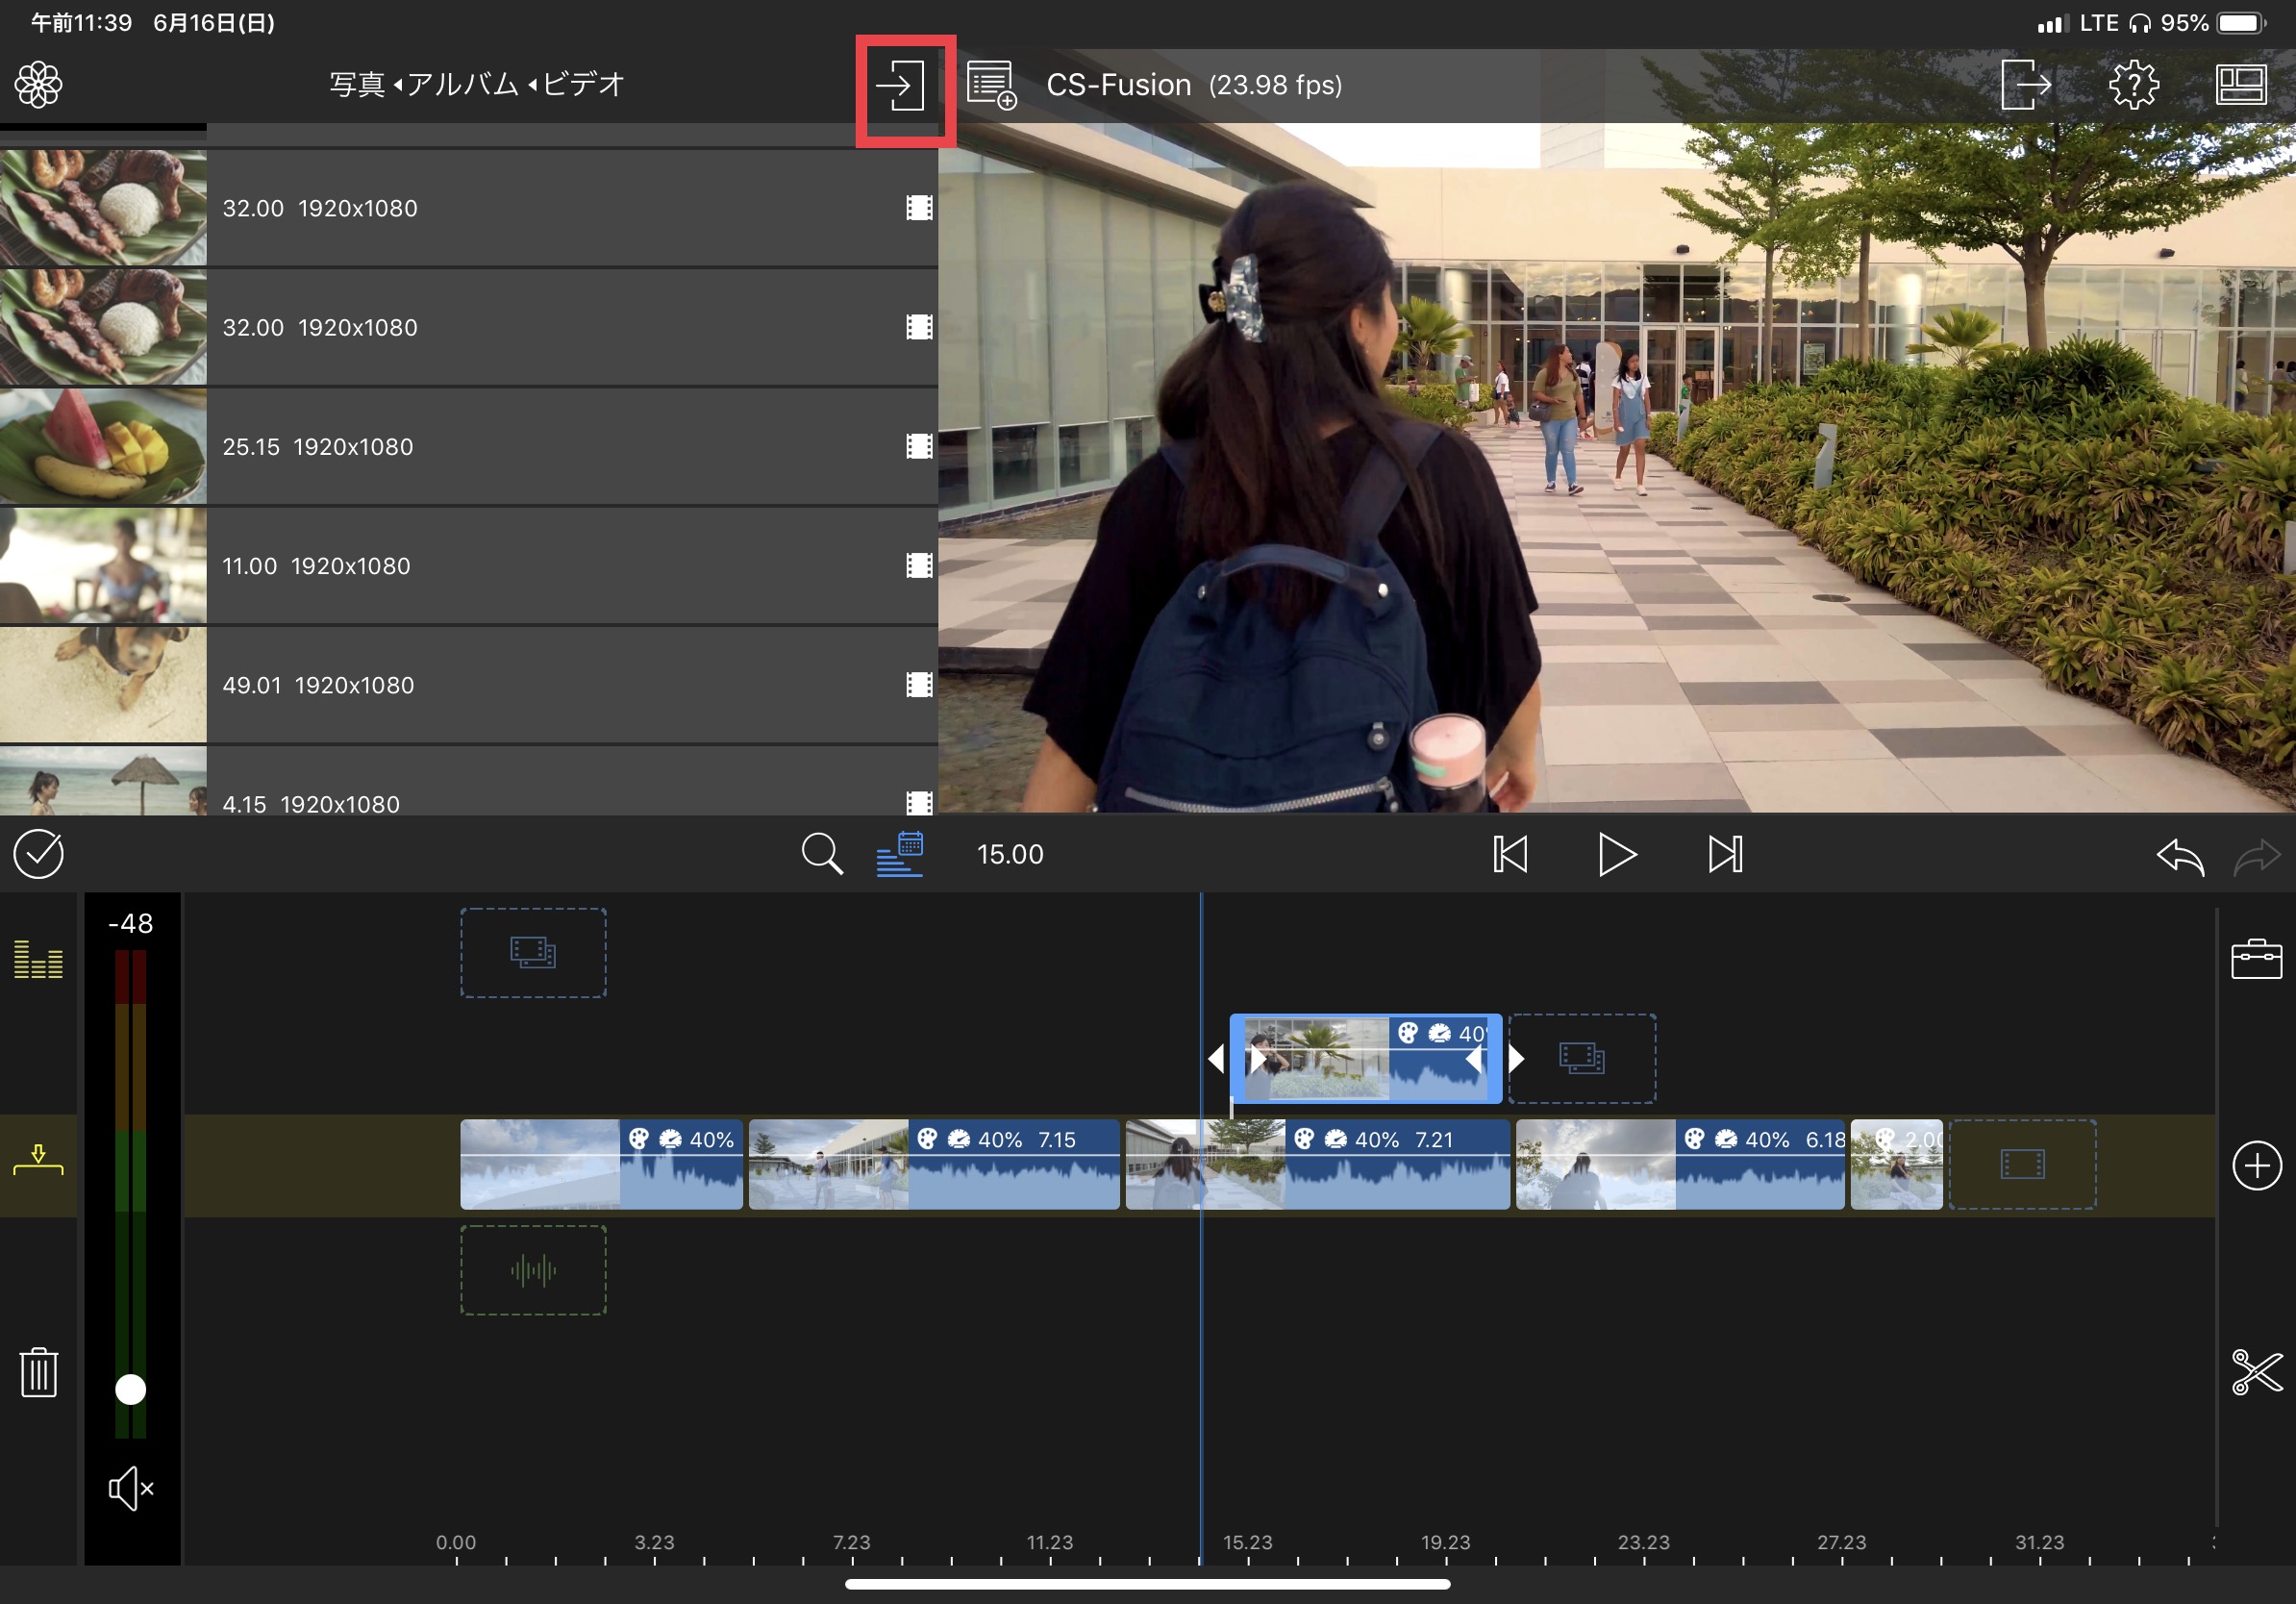Tap the scissors split clip tool
This screenshot has width=2296, height=1604.
[x=2256, y=1372]
